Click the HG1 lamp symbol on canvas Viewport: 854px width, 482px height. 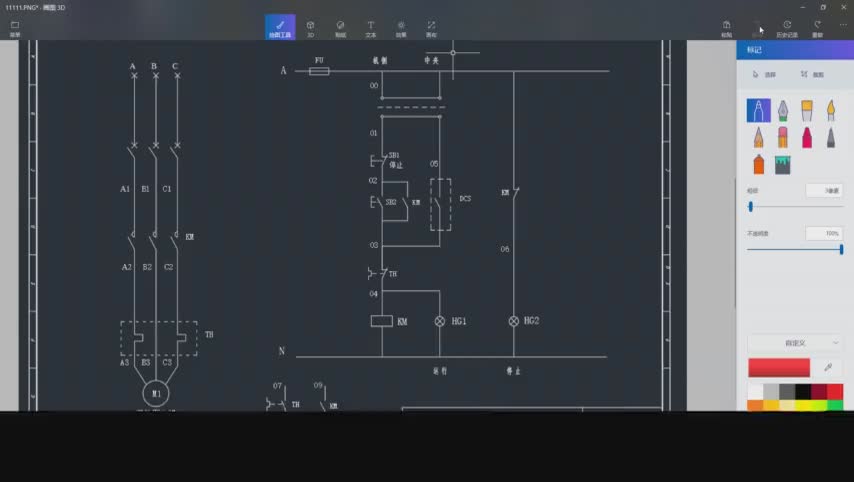440,321
